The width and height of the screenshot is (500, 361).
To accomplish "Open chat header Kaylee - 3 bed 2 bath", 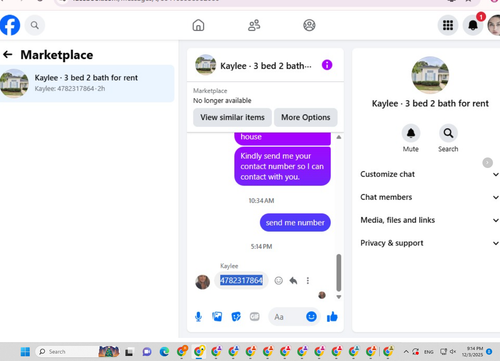I will pyautogui.click(x=266, y=66).
